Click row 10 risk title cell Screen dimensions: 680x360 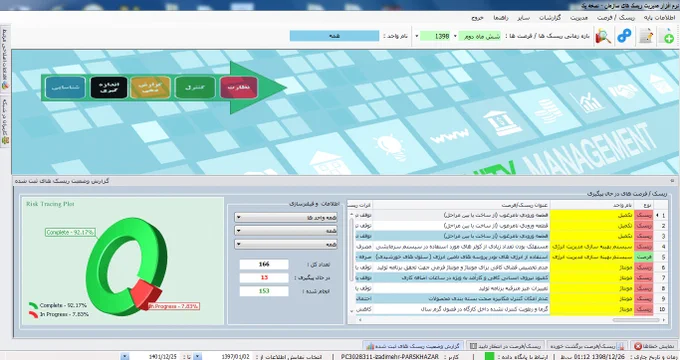coord(461,309)
